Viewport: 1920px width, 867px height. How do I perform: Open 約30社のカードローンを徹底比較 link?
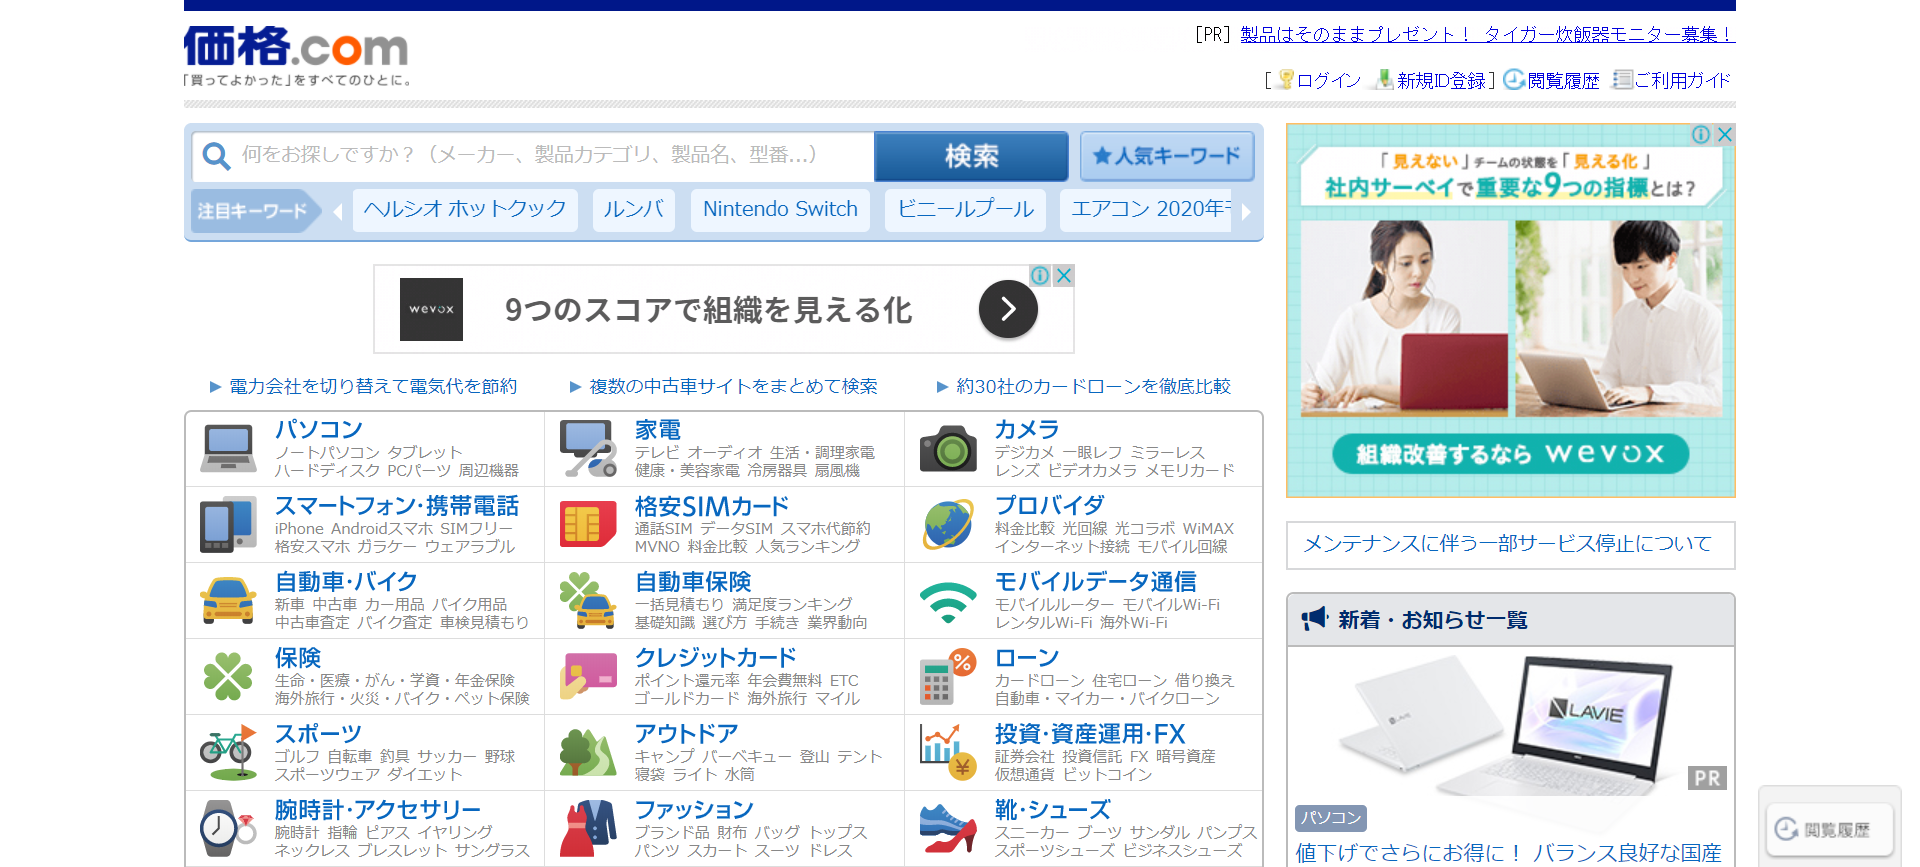[1093, 386]
